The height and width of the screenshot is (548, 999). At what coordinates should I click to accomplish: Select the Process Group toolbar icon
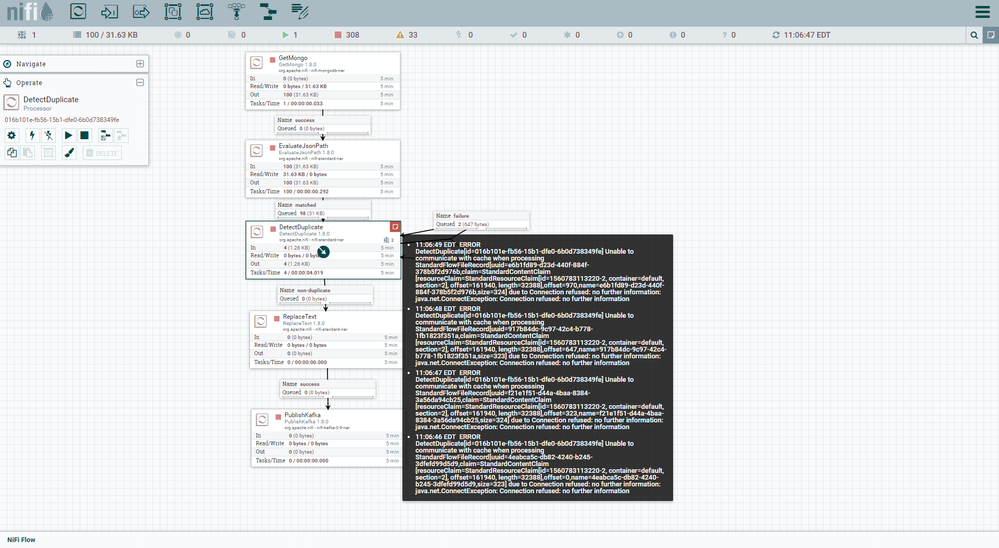click(173, 12)
